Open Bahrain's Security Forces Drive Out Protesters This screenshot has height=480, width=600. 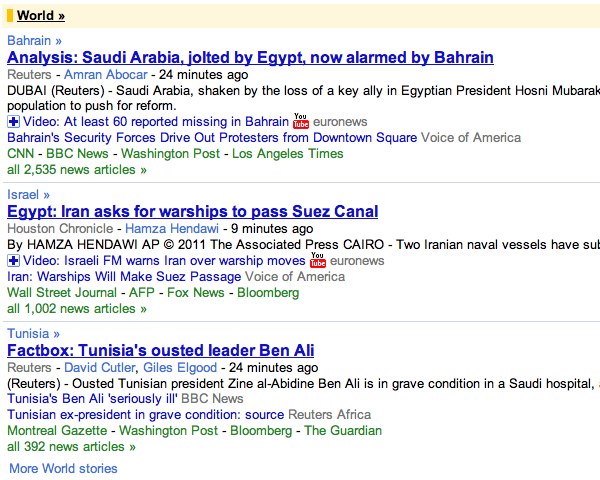coord(212,137)
